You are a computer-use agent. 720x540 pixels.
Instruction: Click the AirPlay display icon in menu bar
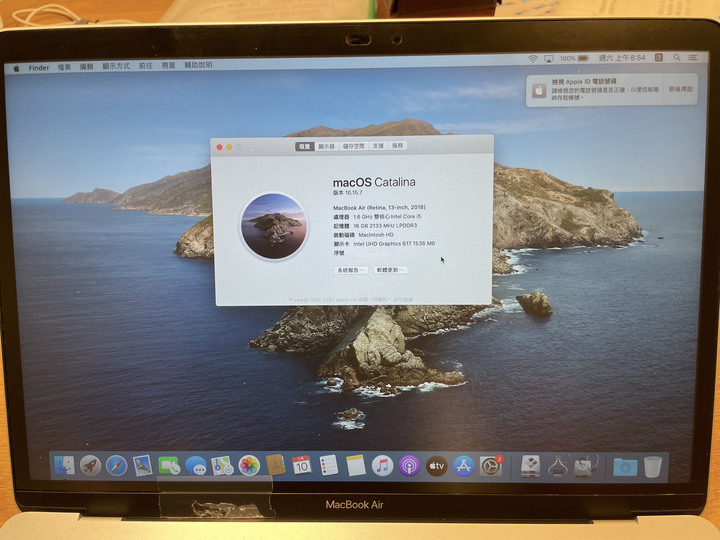[548, 58]
